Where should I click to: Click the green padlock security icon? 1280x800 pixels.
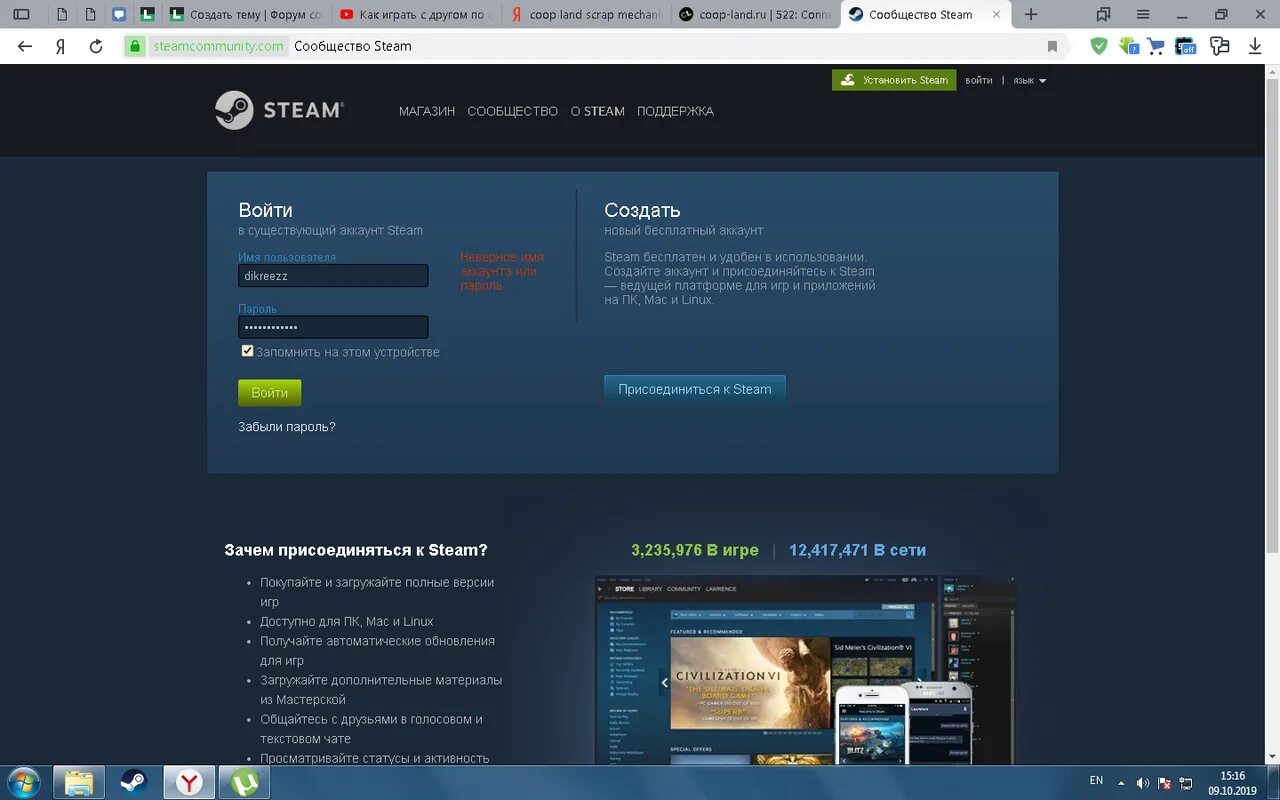click(x=135, y=46)
